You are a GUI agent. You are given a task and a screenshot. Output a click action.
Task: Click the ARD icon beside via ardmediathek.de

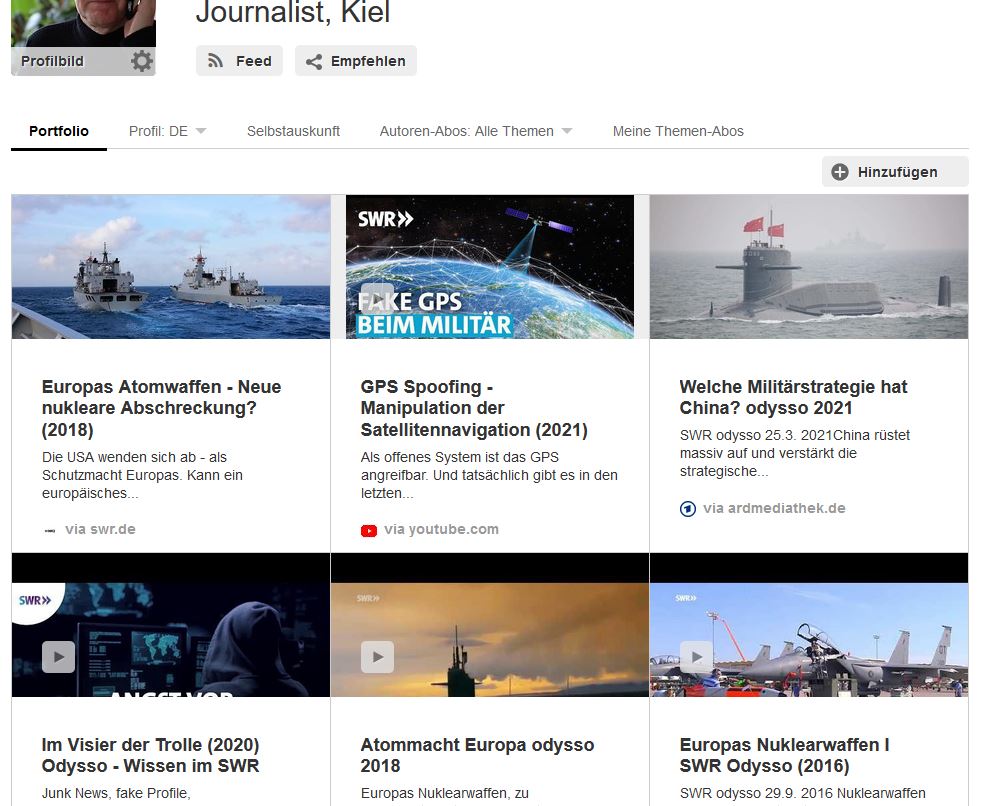tap(687, 509)
